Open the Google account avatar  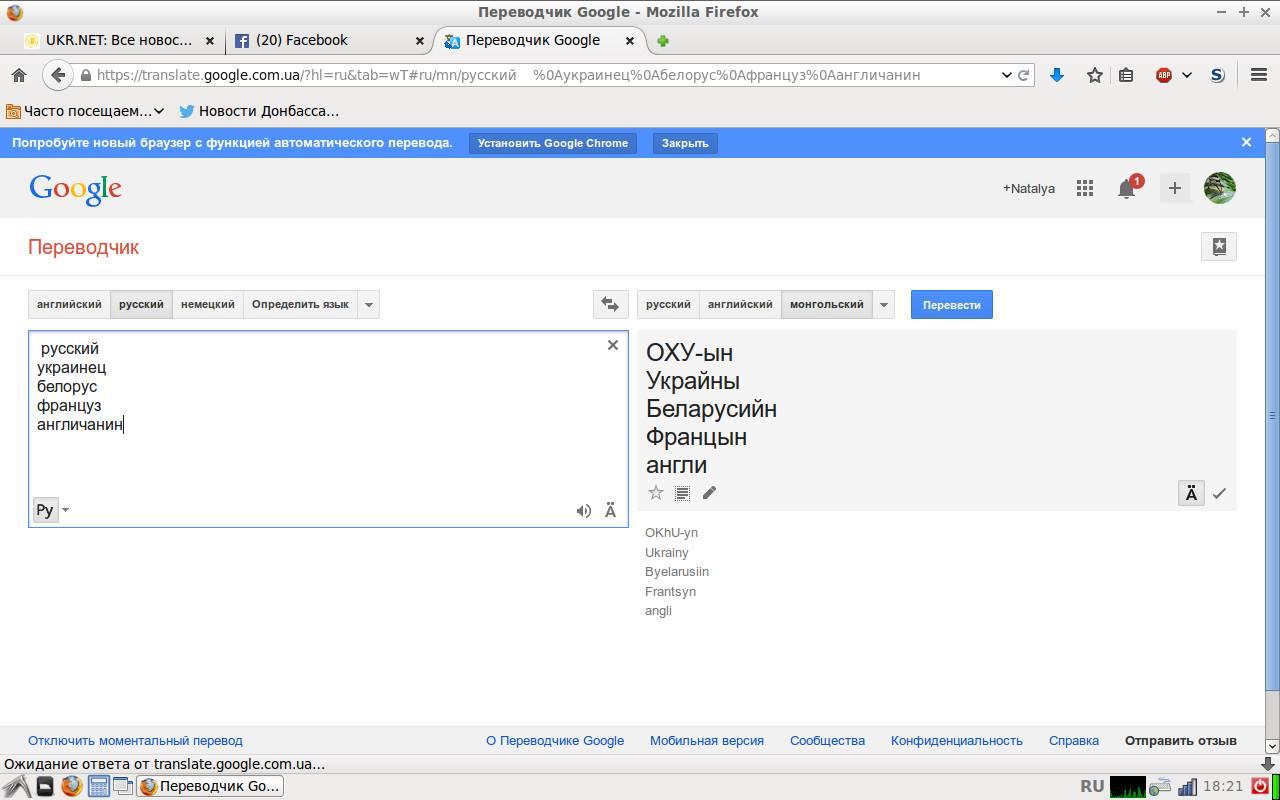click(x=1220, y=188)
